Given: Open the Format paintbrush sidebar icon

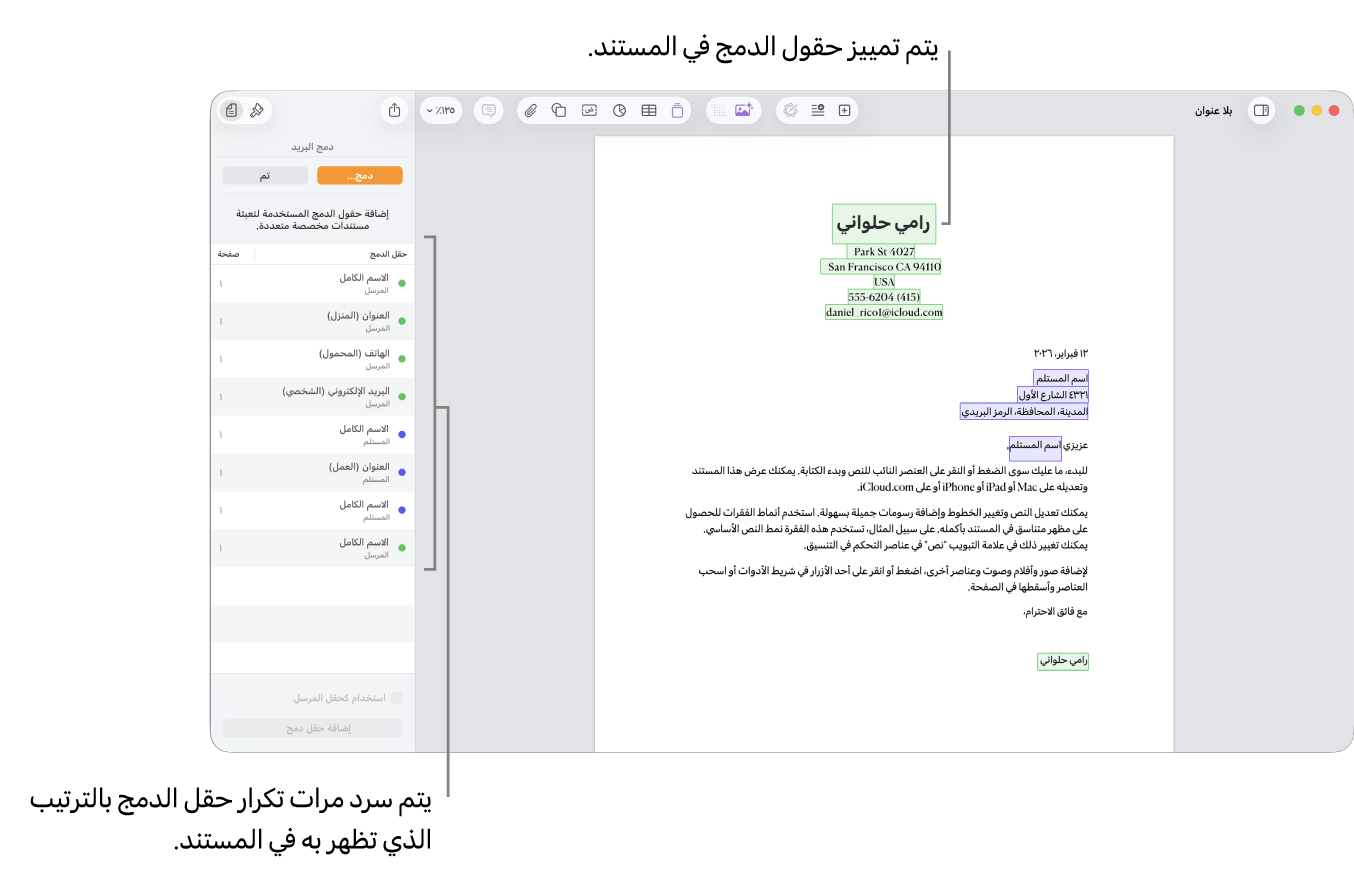Looking at the screenshot, I should 257,110.
